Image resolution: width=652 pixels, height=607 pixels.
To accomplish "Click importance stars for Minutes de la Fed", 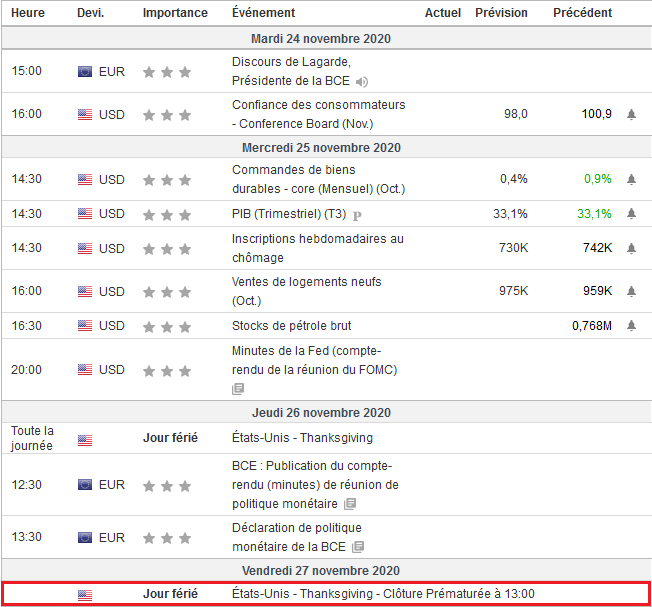I will 167,371.
